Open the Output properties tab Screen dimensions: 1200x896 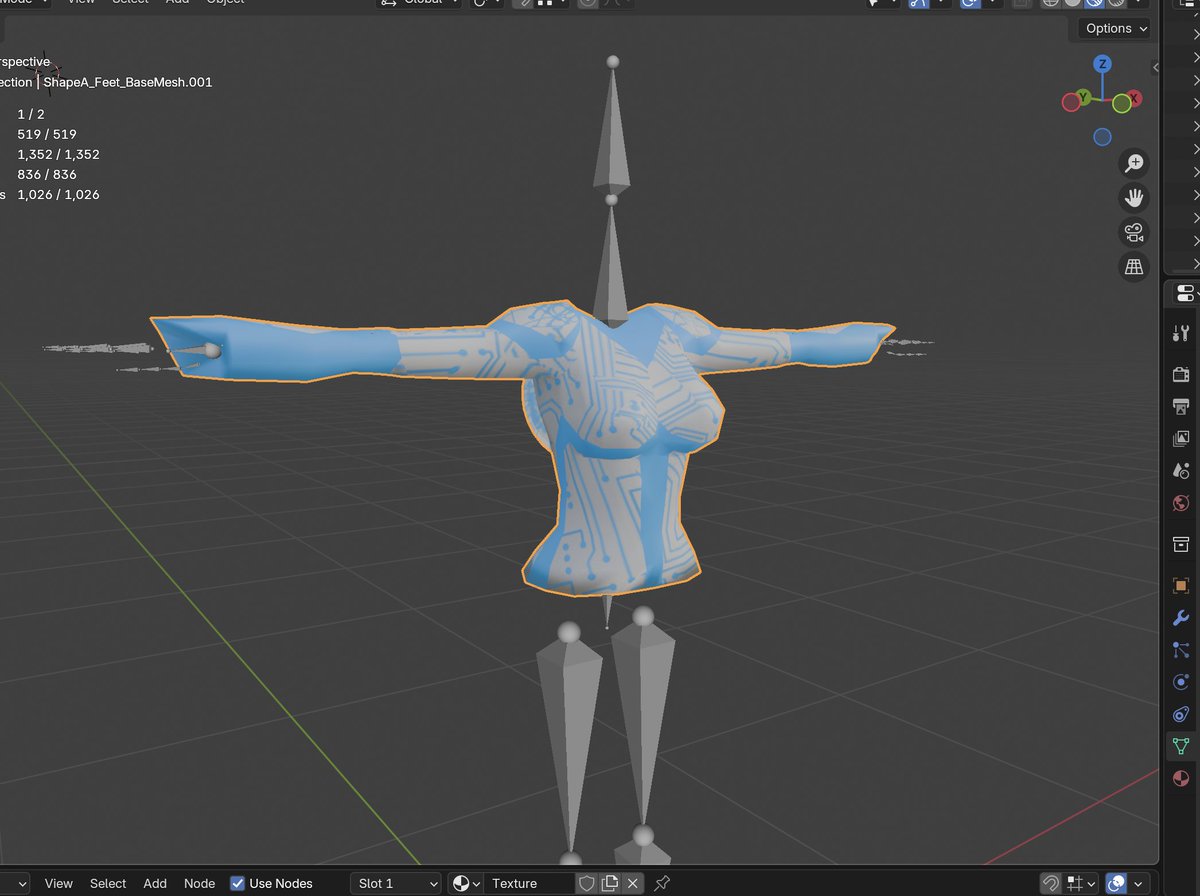[x=1181, y=406]
